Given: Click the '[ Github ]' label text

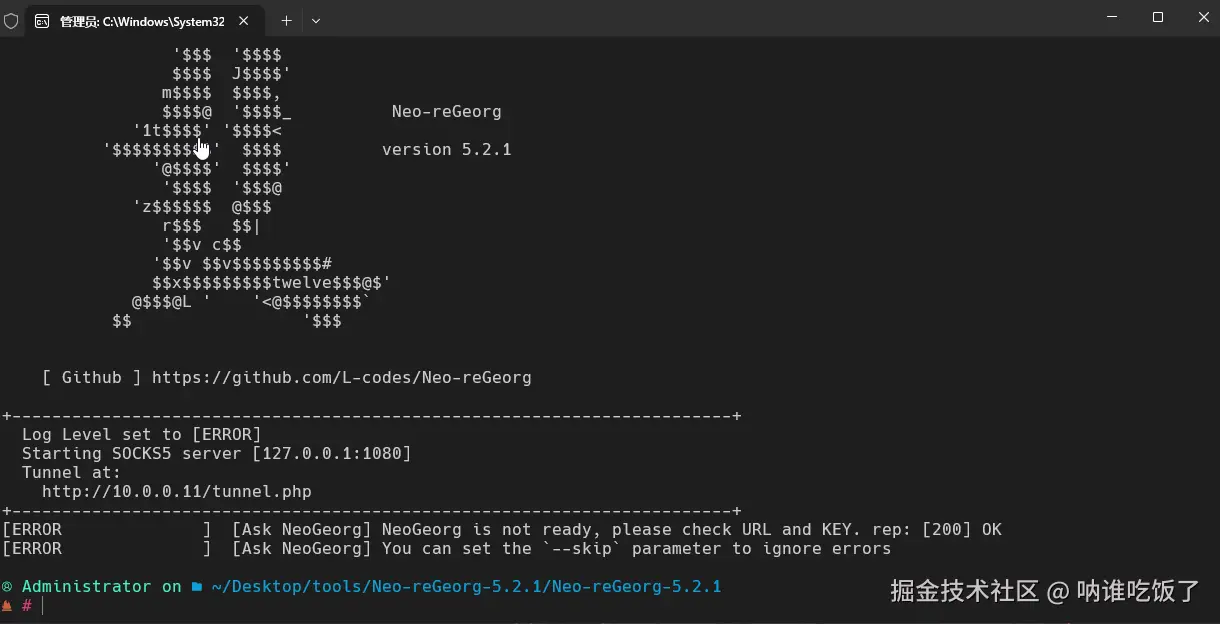Looking at the screenshot, I should coord(92,378).
